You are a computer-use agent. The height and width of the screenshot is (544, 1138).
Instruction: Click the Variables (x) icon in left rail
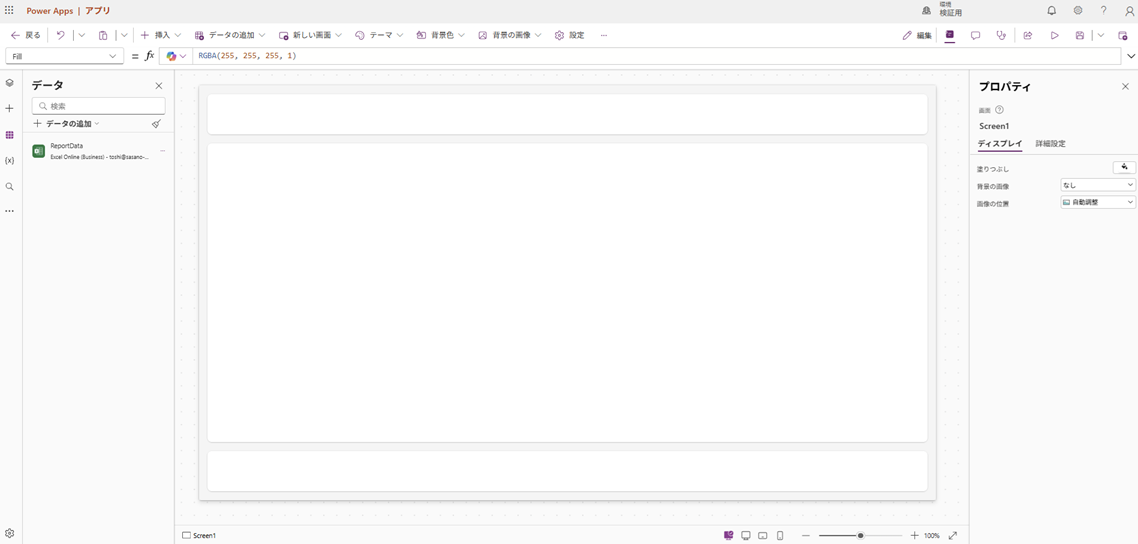pos(9,161)
